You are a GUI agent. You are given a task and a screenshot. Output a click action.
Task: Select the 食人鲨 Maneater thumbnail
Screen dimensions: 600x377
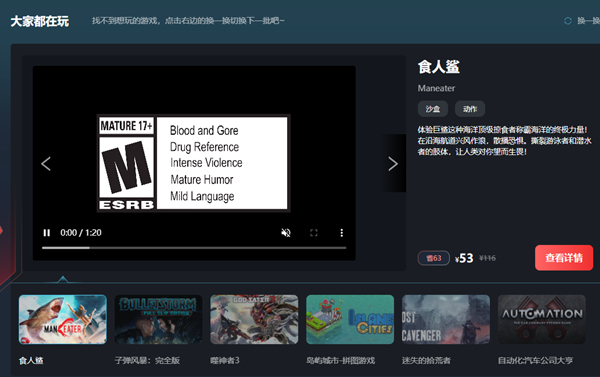63,319
